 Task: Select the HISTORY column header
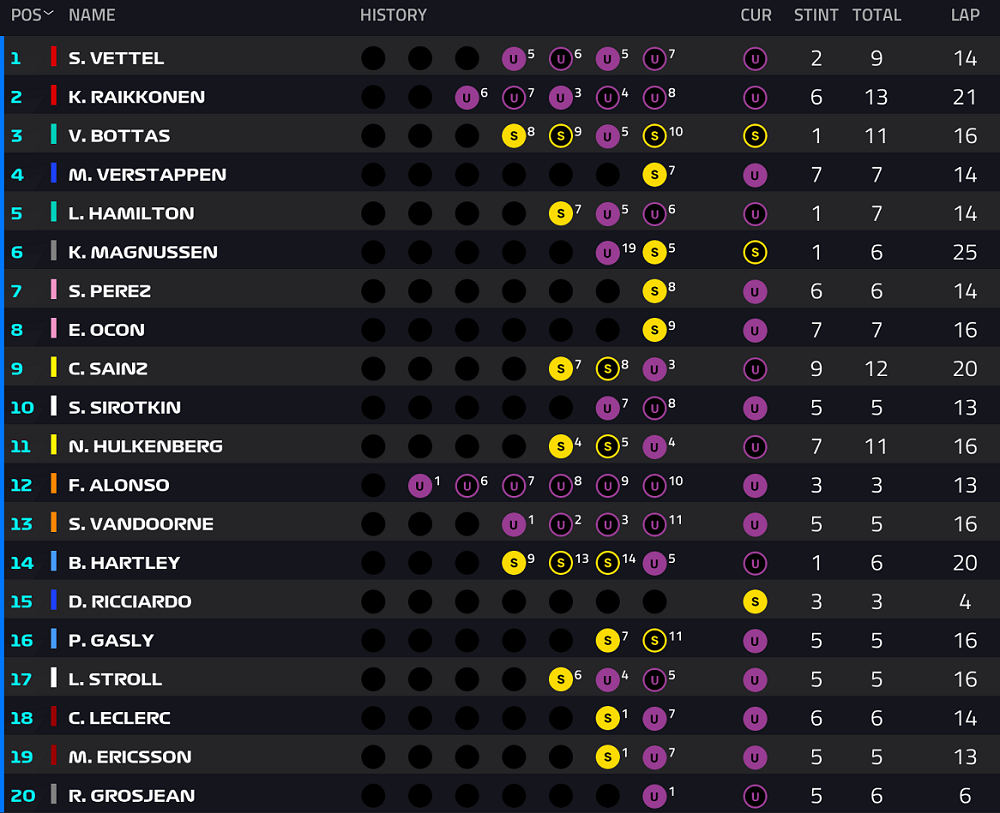pyautogui.click(x=393, y=15)
